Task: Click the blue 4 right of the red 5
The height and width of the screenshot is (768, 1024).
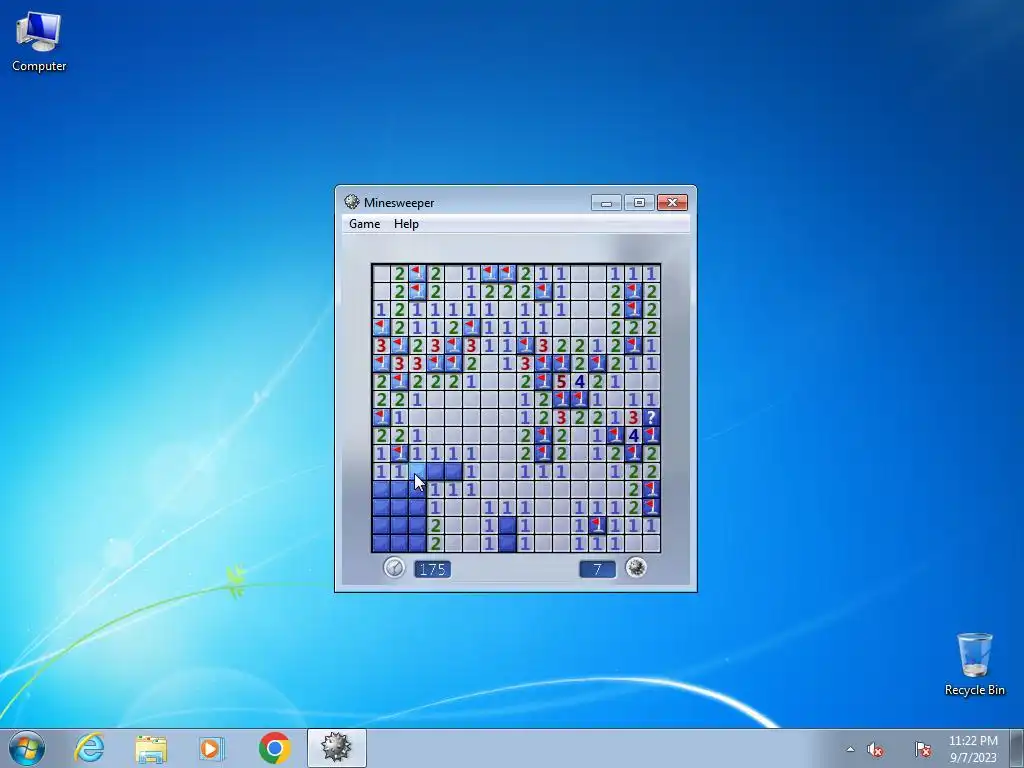Action: pyautogui.click(x=579, y=381)
